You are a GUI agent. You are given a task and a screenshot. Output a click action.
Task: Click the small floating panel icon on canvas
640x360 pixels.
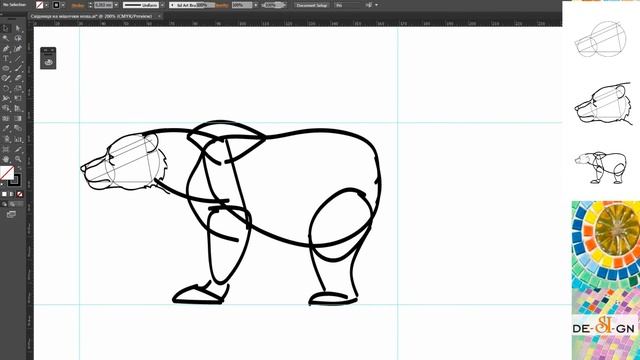click(48, 62)
